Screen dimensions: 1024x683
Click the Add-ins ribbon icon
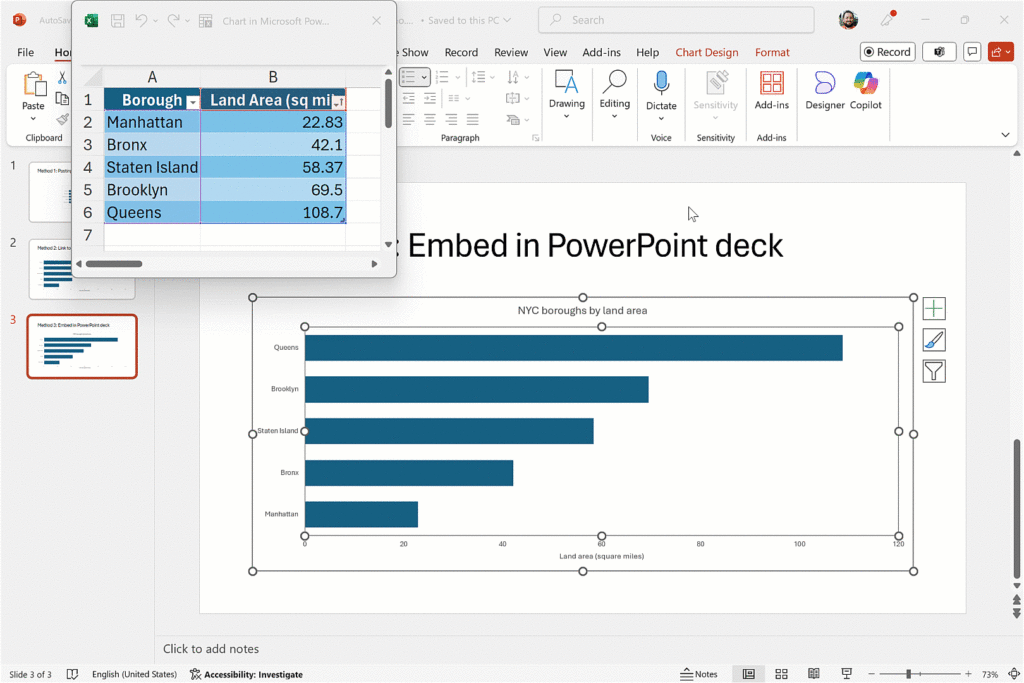[771, 90]
